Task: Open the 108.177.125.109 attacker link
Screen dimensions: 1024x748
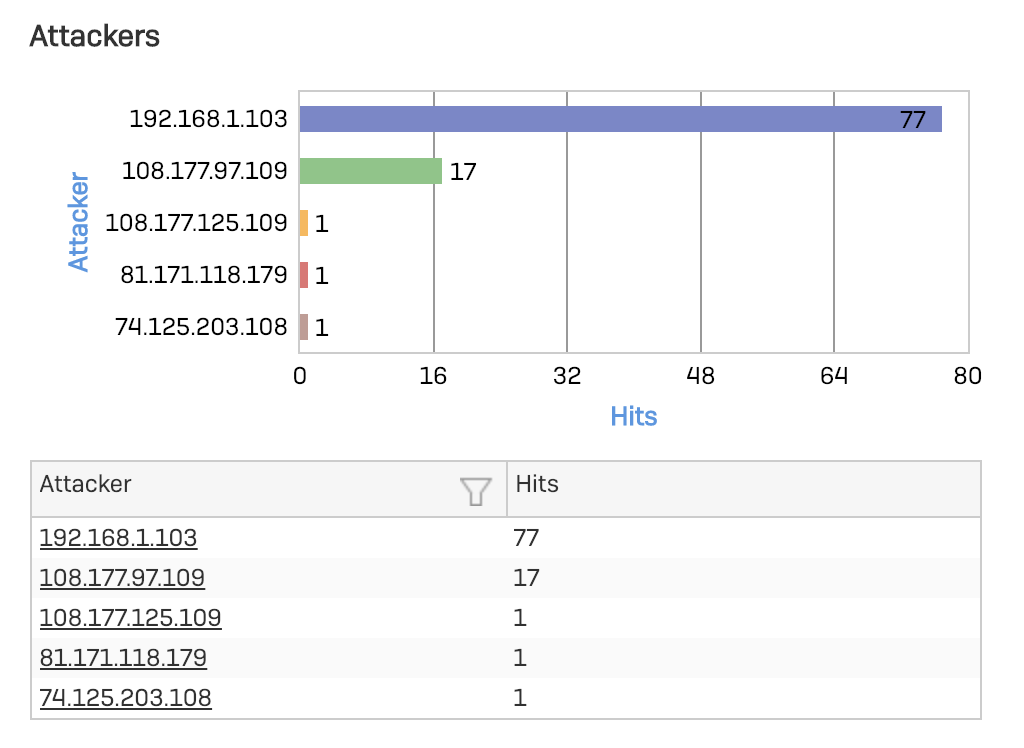Action: (x=130, y=618)
